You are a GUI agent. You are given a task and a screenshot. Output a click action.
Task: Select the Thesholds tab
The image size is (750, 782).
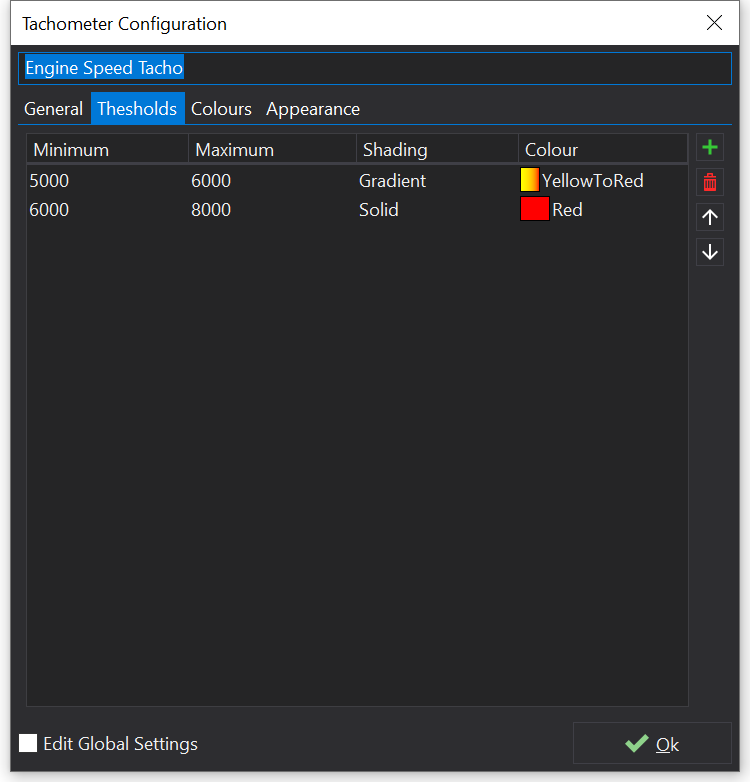137,109
